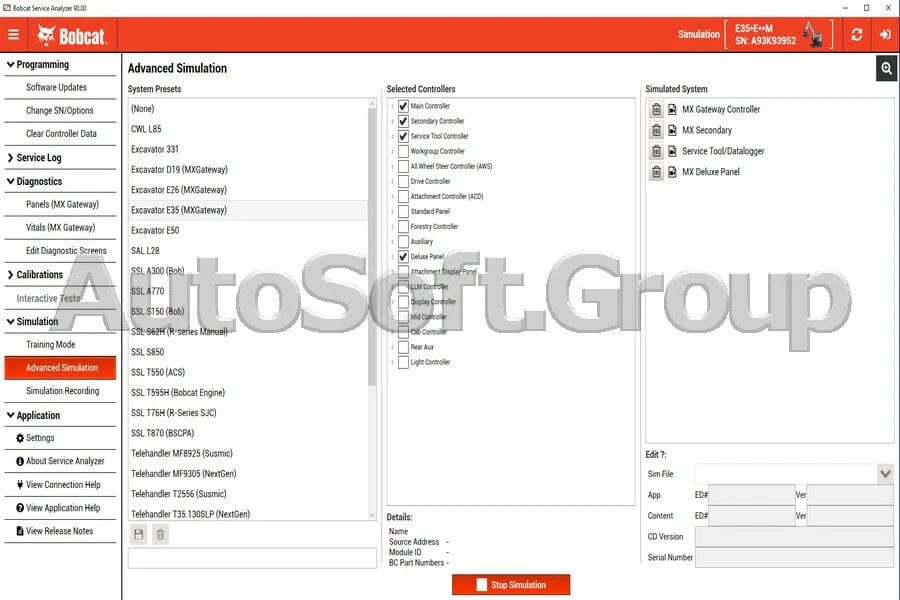
Task: Toggle the Deluxe Panel checkbox
Action: click(403, 257)
